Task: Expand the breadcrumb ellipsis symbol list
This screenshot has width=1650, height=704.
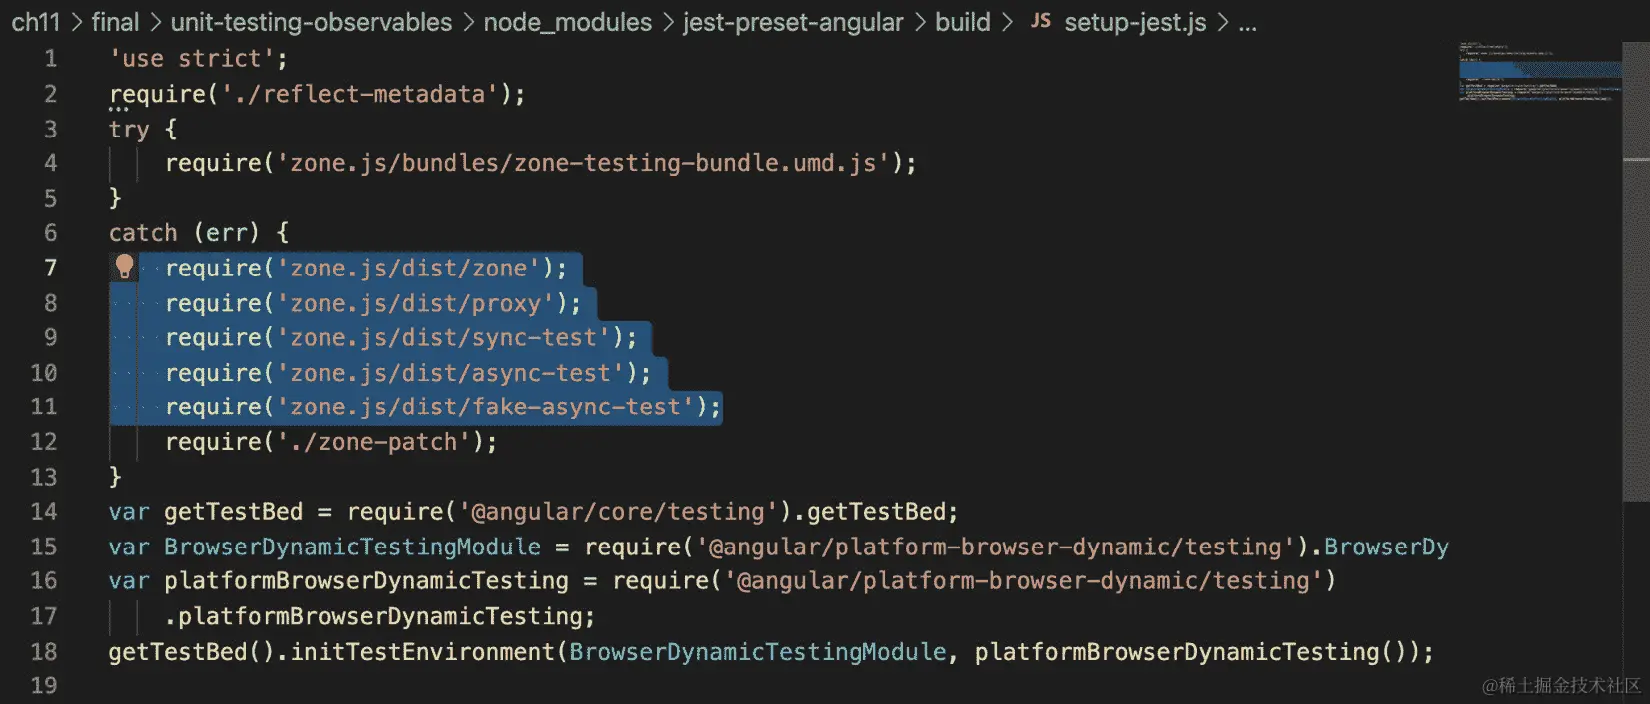Action: tap(1247, 24)
